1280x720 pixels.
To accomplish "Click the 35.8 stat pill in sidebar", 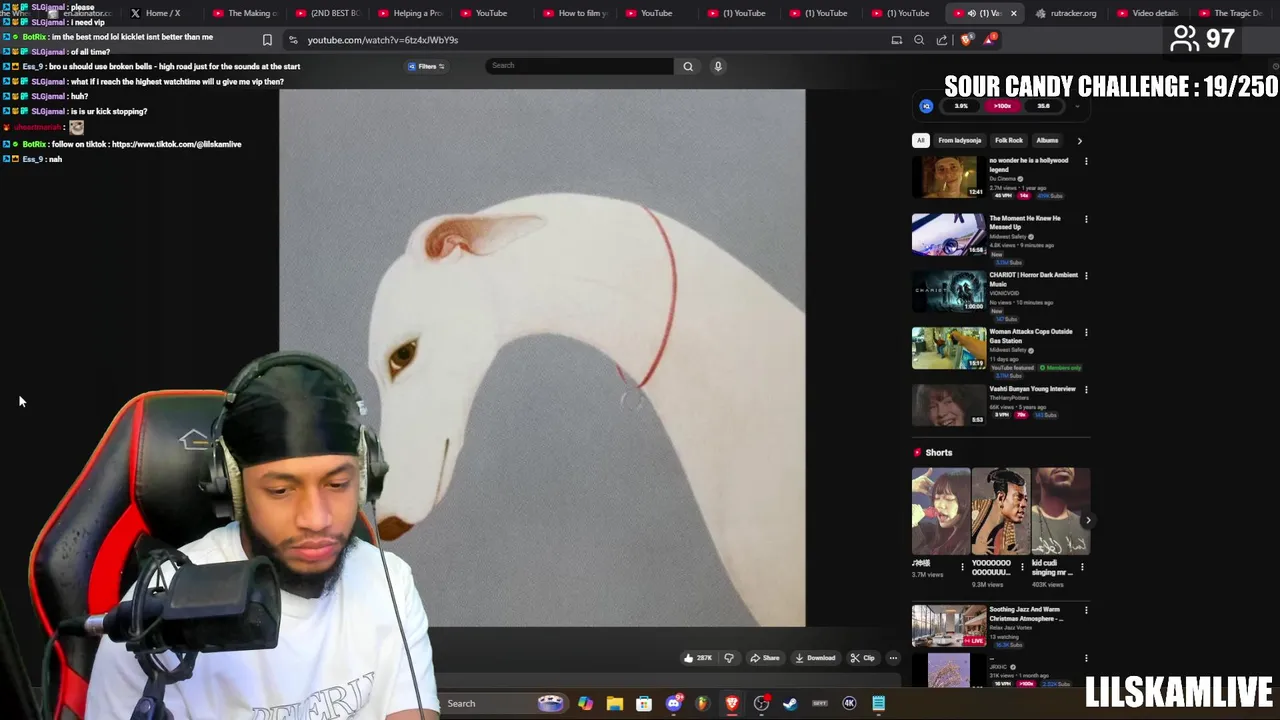I will (1043, 106).
